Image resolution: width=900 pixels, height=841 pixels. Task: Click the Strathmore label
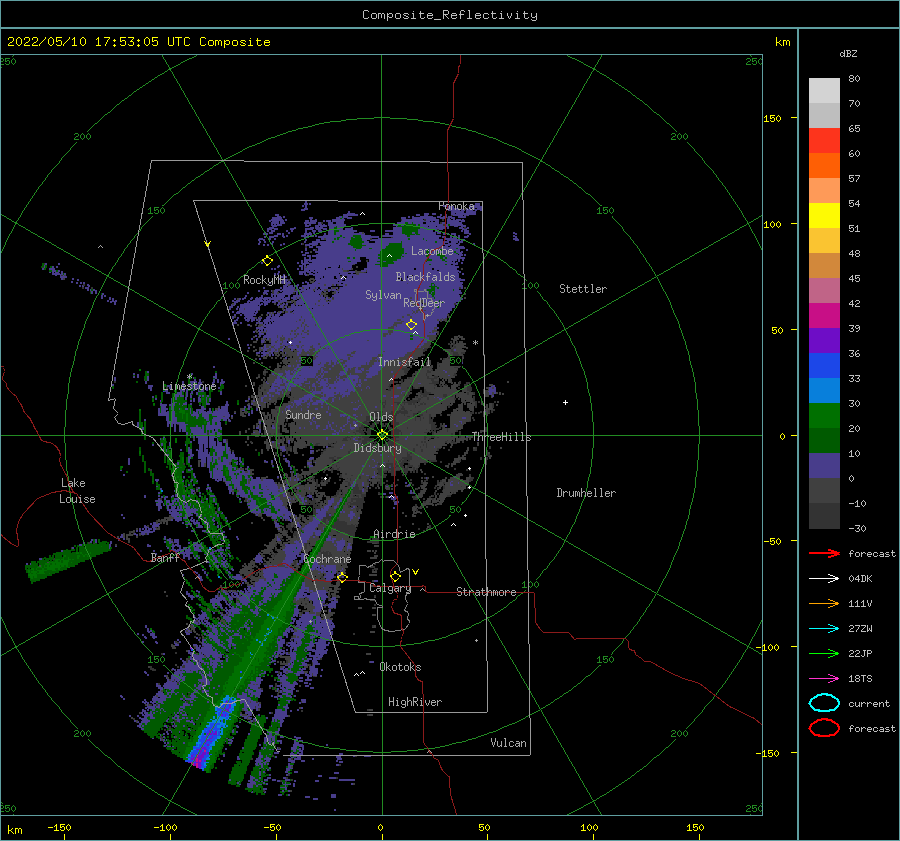tap(486, 592)
